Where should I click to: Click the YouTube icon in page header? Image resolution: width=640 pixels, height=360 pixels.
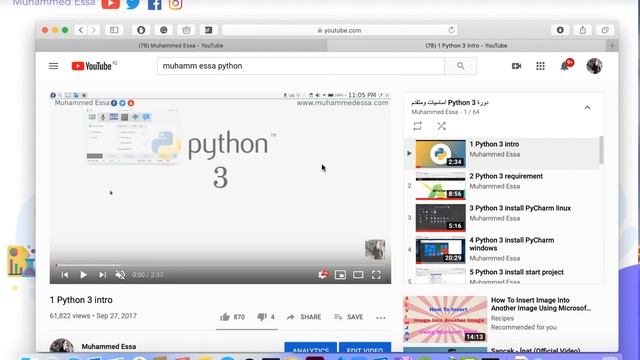(111, 4)
